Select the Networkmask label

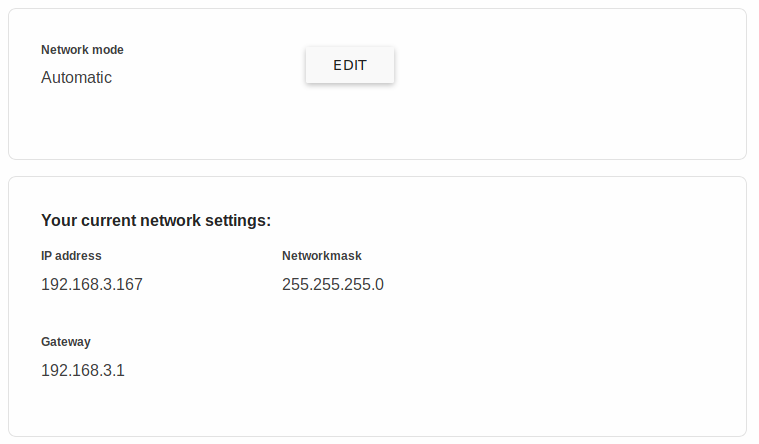322,256
